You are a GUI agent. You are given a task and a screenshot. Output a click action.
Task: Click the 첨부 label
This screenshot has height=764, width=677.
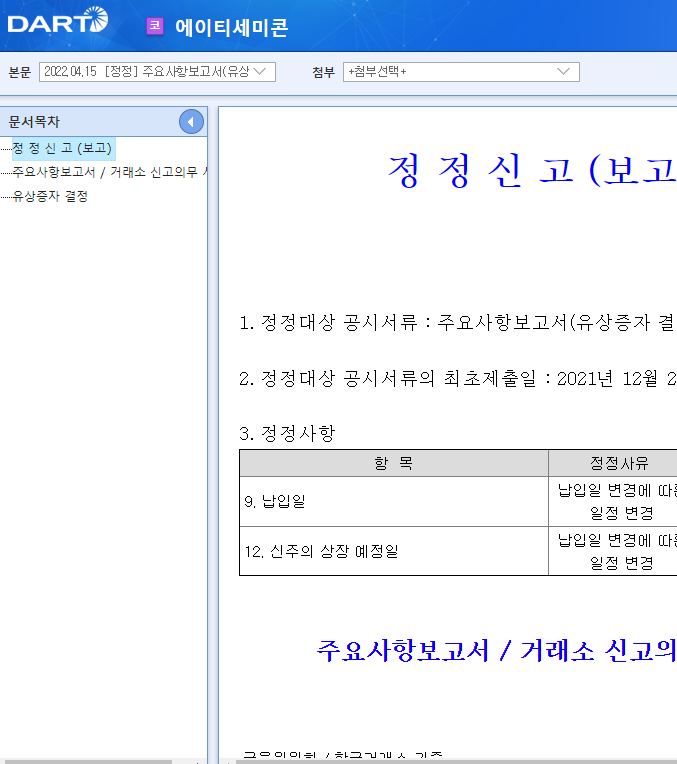pyautogui.click(x=324, y=72)
